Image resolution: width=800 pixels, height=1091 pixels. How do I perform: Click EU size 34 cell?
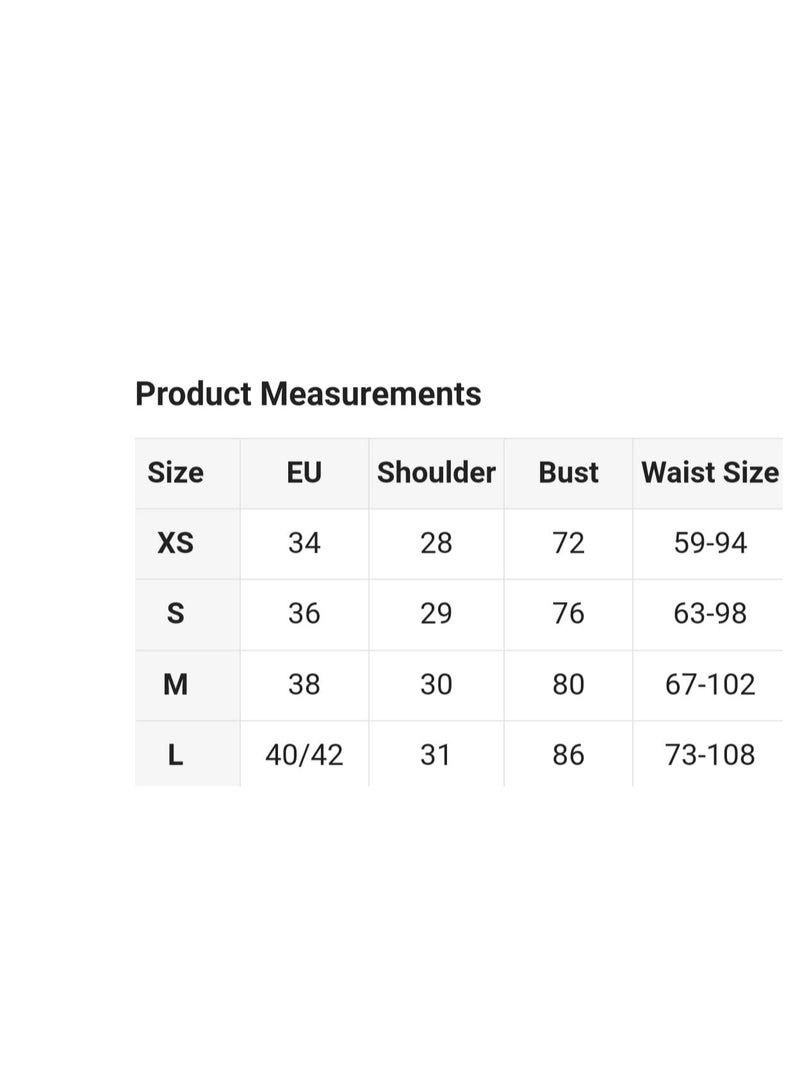[304, 543]
